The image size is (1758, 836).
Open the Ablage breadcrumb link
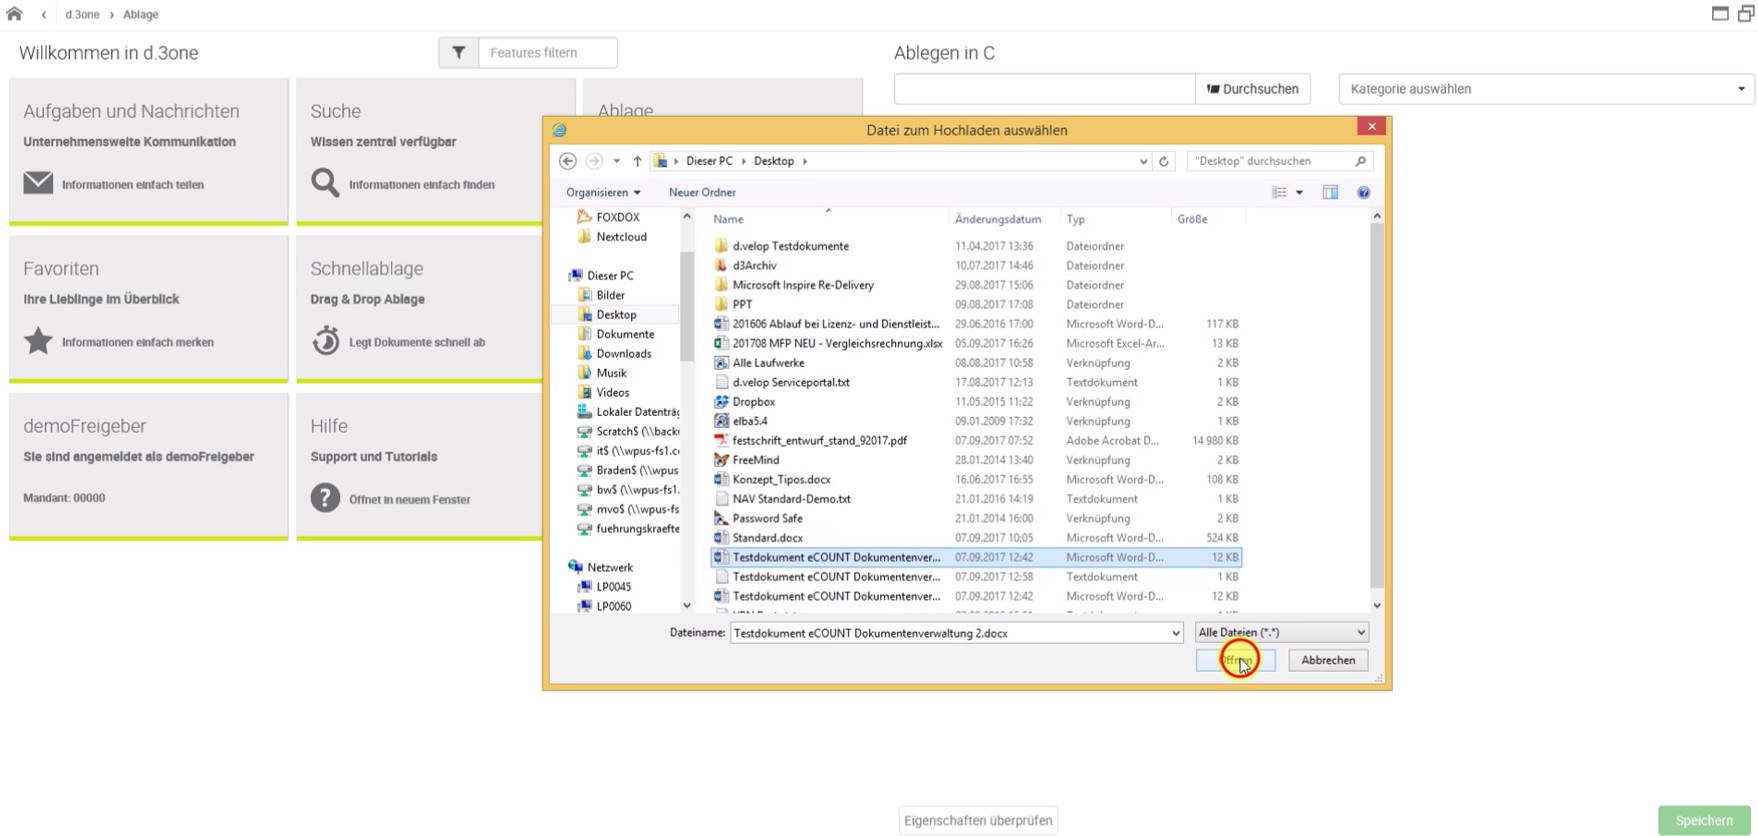coord(141,14)
